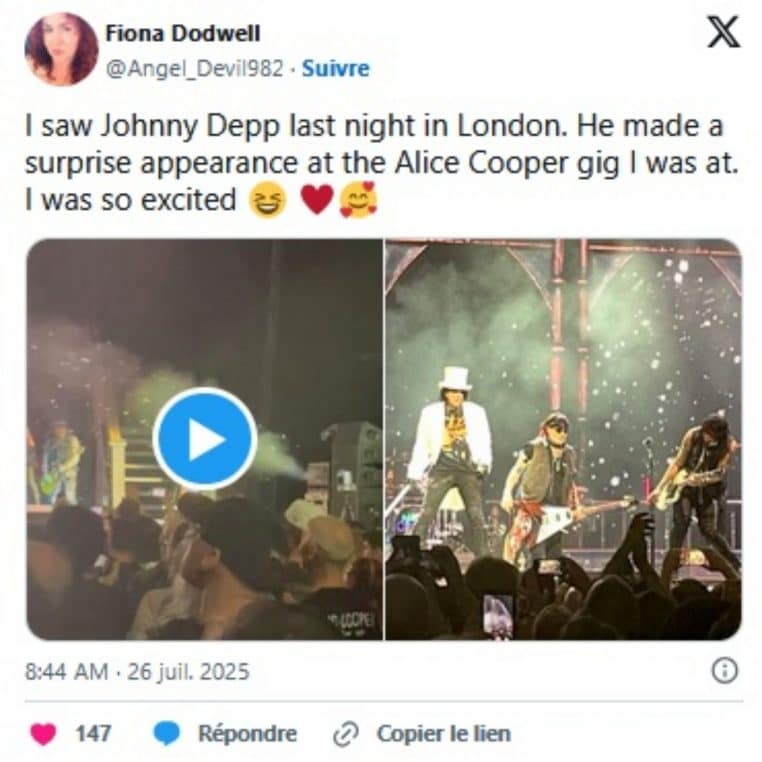Click the red heart emoji in the tweet text
The width and height of the screenshot is (762, 762).
tap(317, 200)
